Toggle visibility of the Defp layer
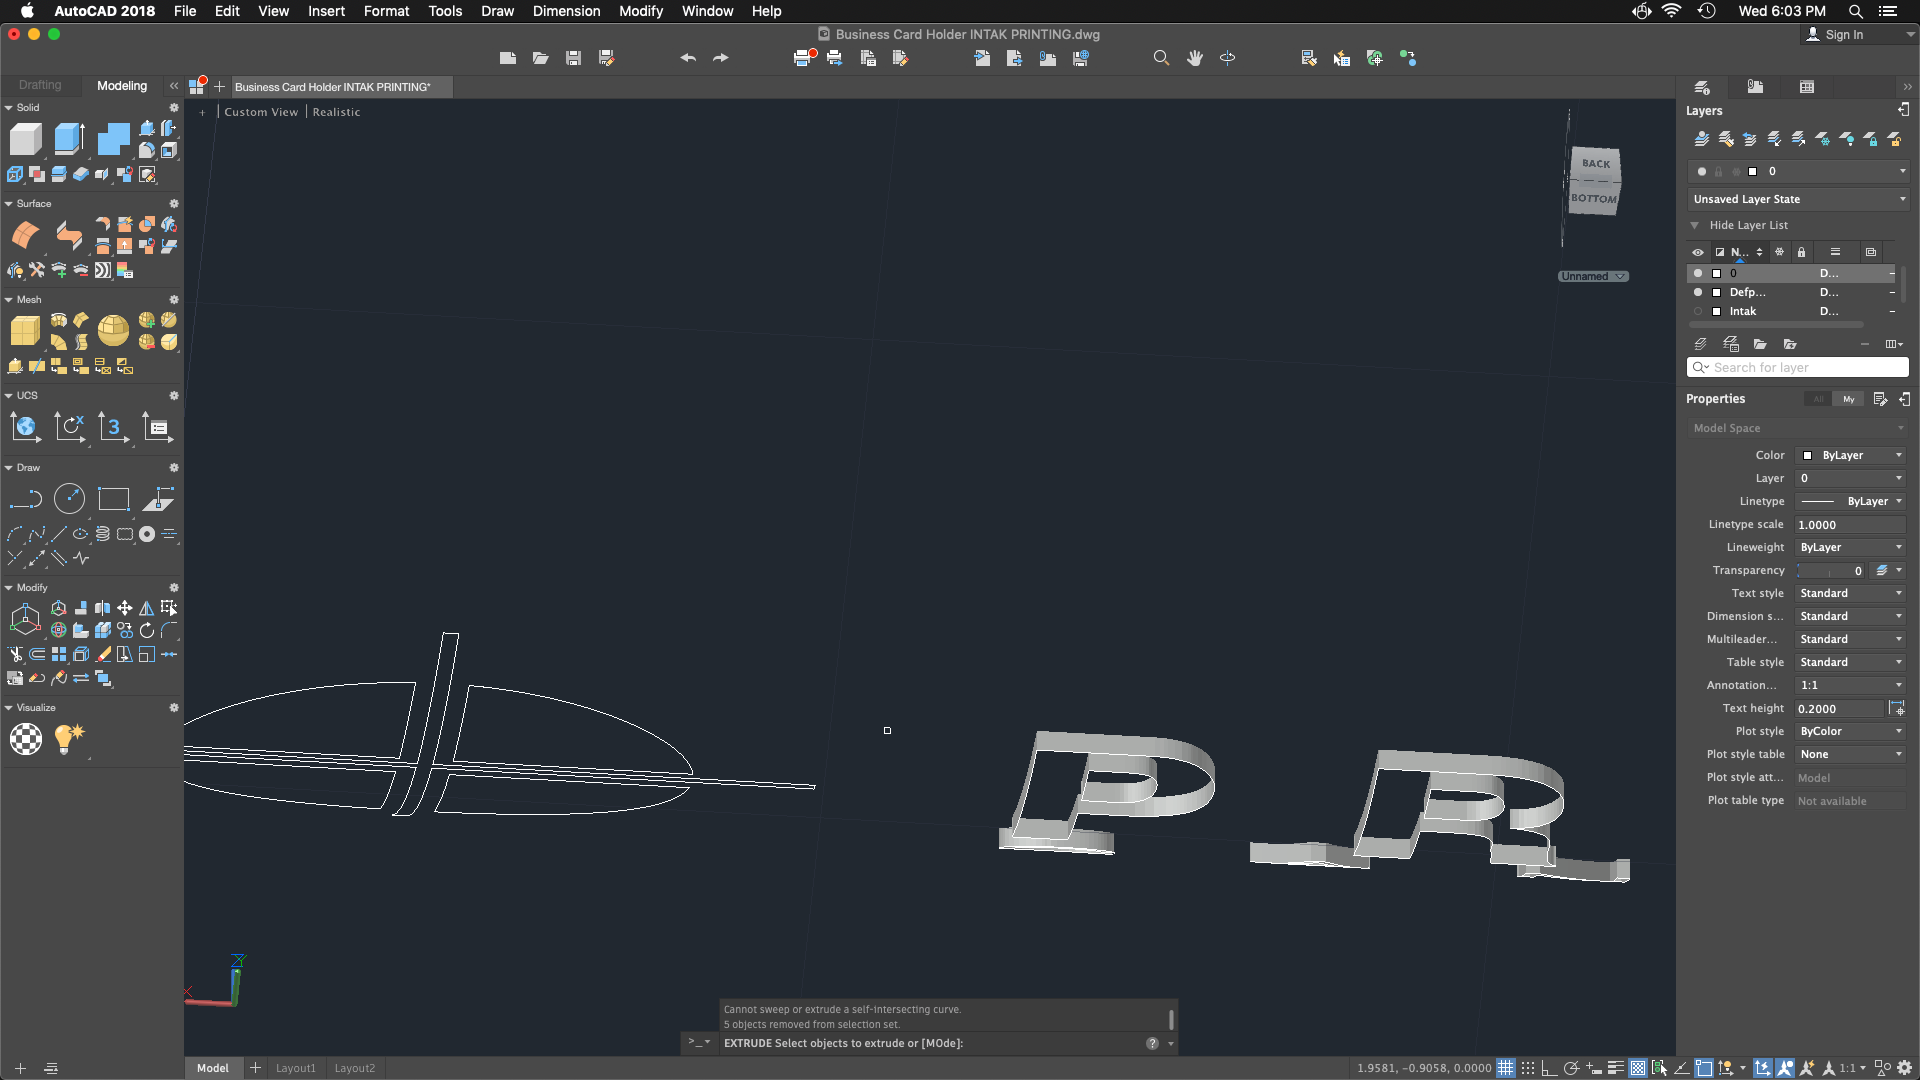 (x=1698, y=292)
